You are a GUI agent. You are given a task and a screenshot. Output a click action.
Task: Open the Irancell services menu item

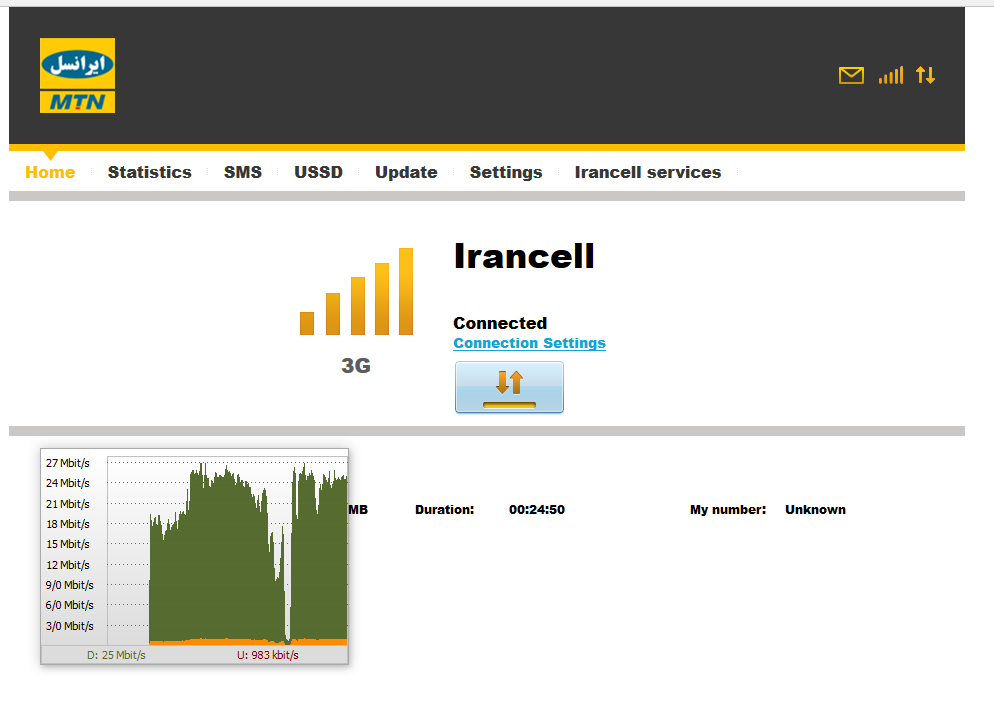click(647, 172)
